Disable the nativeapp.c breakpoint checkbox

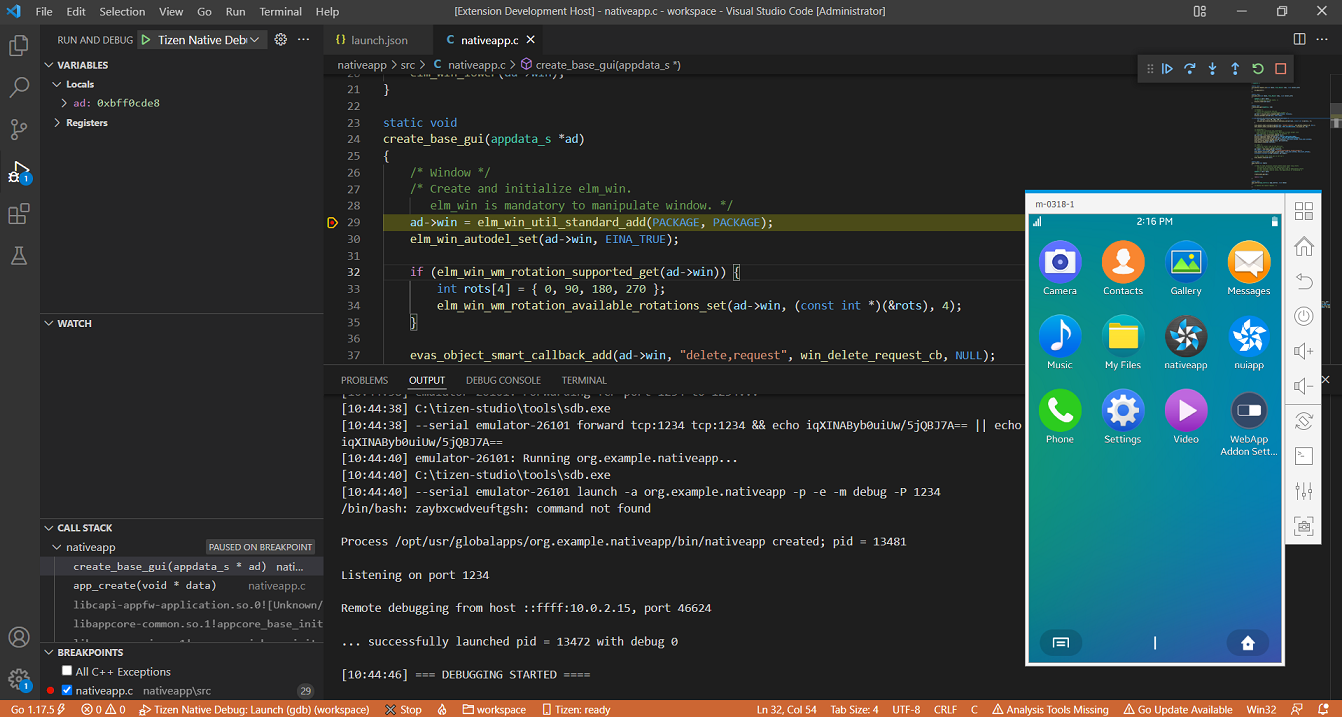[69, 690]
